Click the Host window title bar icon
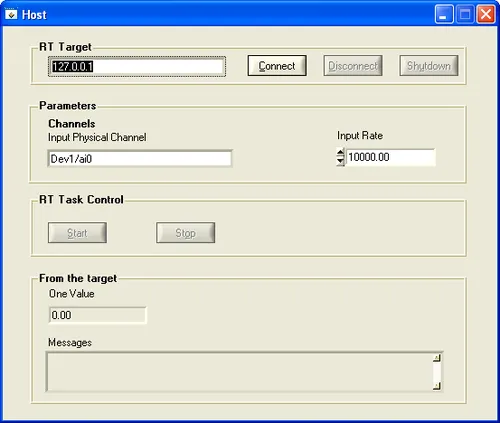 click(11, 15)
